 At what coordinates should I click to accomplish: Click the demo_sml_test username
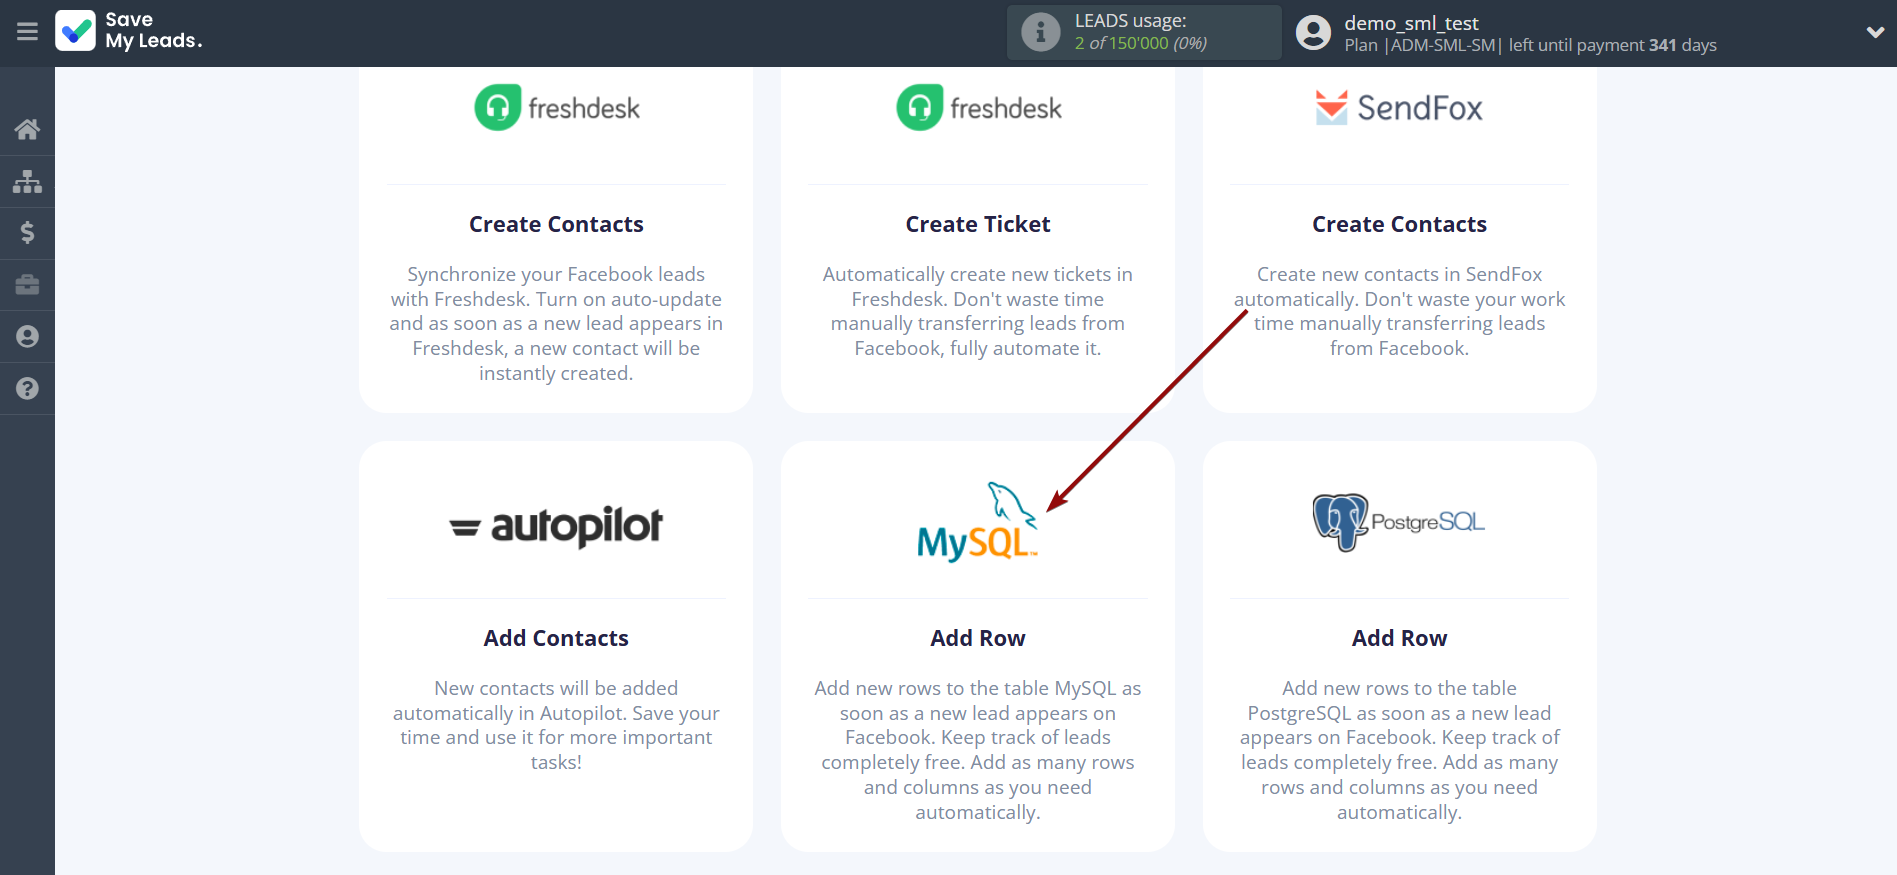(x=1410, y=23)
